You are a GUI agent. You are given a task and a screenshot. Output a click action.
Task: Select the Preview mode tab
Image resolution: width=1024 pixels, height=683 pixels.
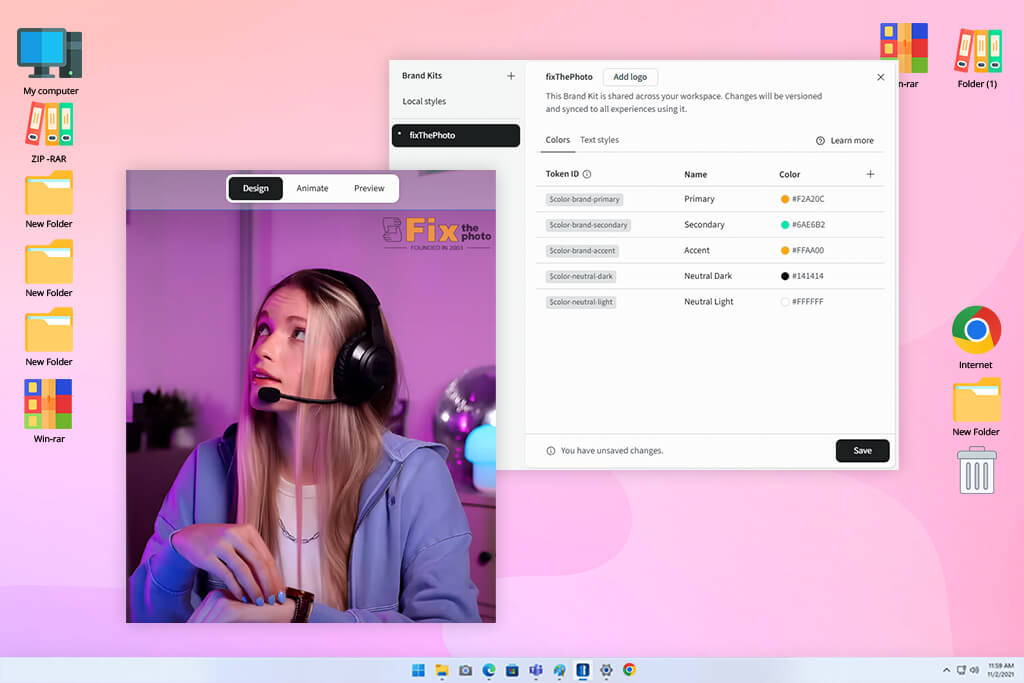pos(369,188)
